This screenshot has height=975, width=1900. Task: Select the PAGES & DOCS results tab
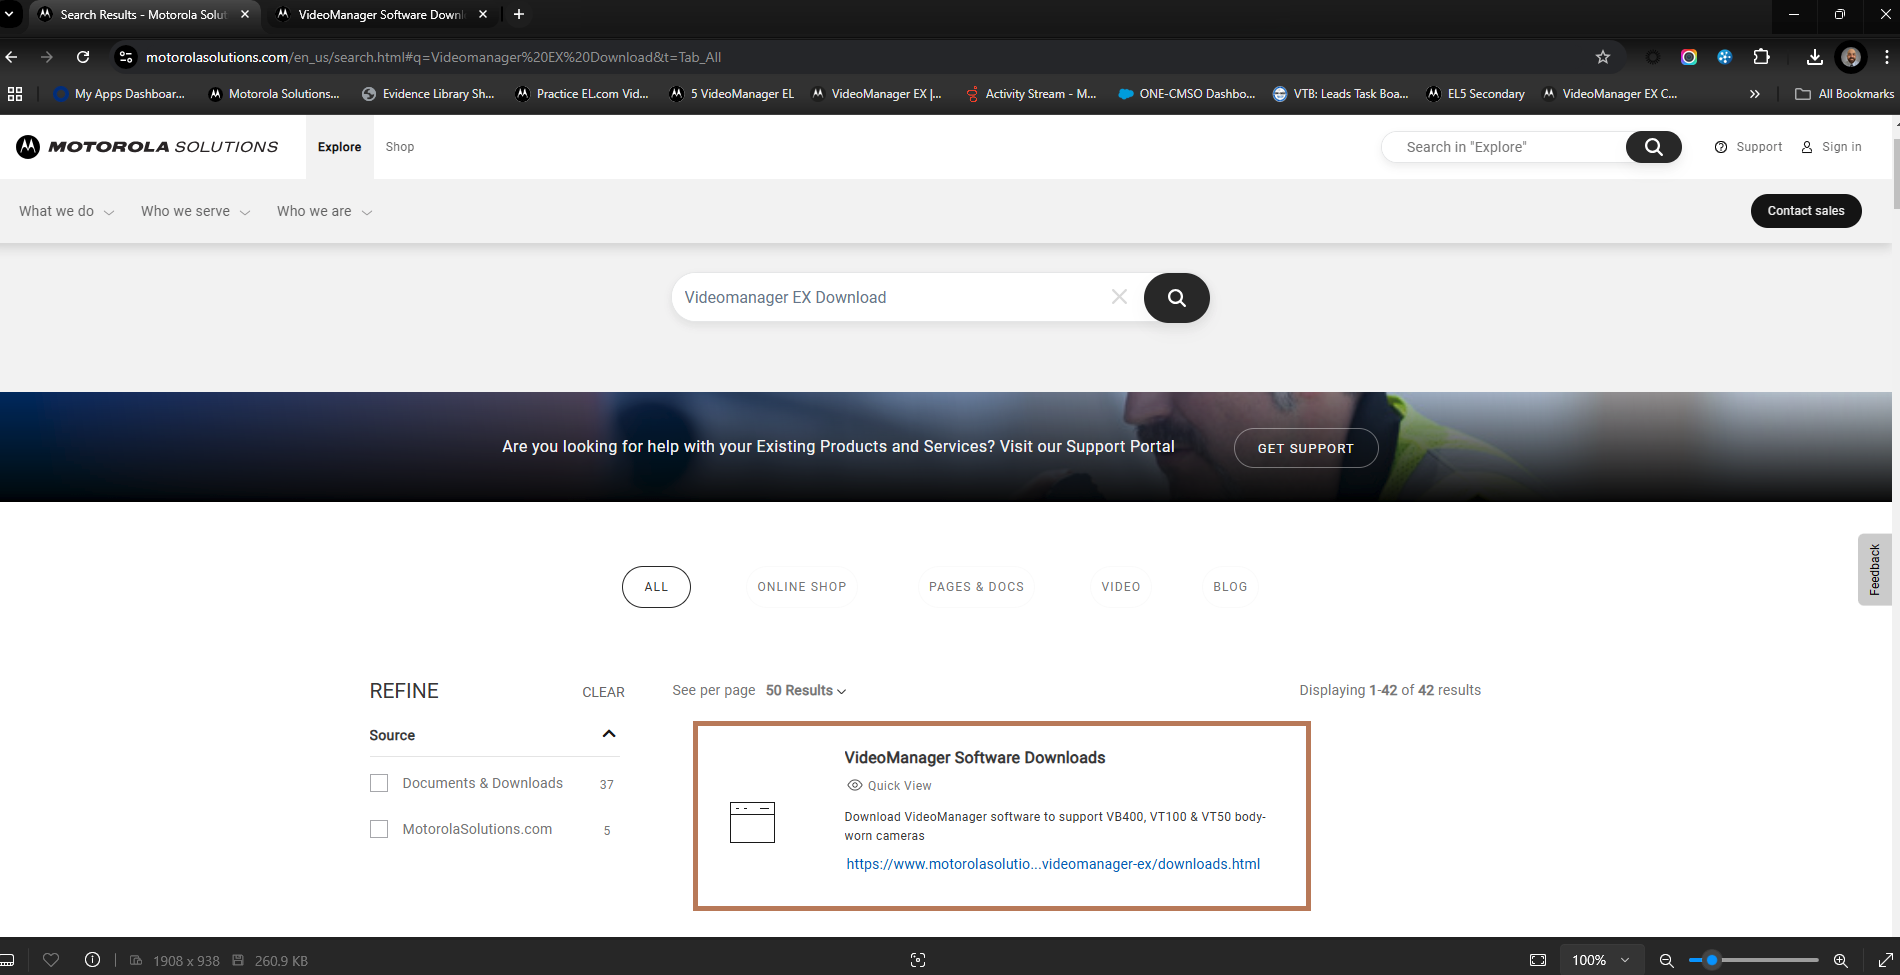click(x=976, y=587)
